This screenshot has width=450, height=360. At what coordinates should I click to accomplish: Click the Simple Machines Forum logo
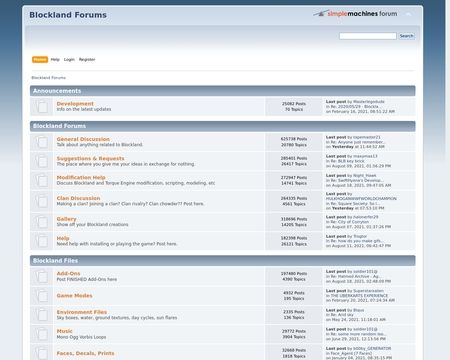point(355,14)
